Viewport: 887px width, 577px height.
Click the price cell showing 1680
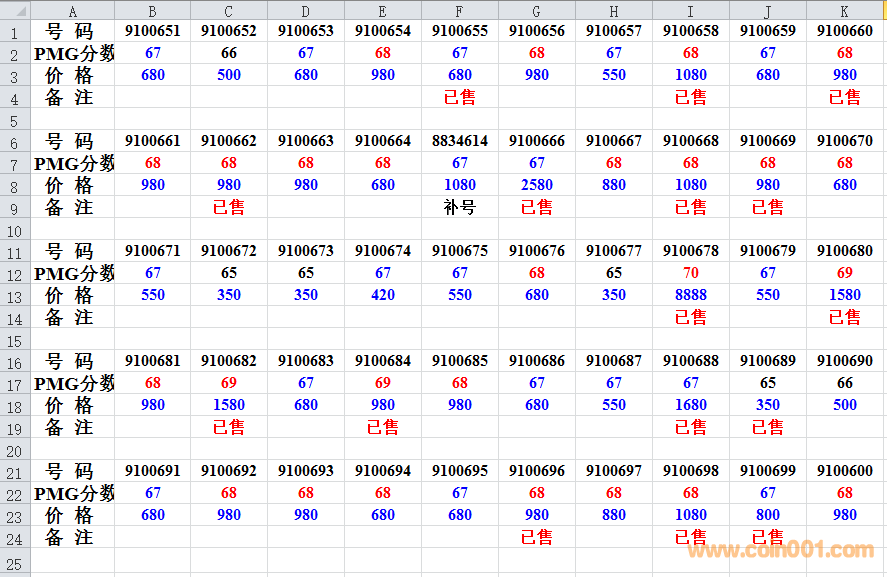click(x=690, y=405)
